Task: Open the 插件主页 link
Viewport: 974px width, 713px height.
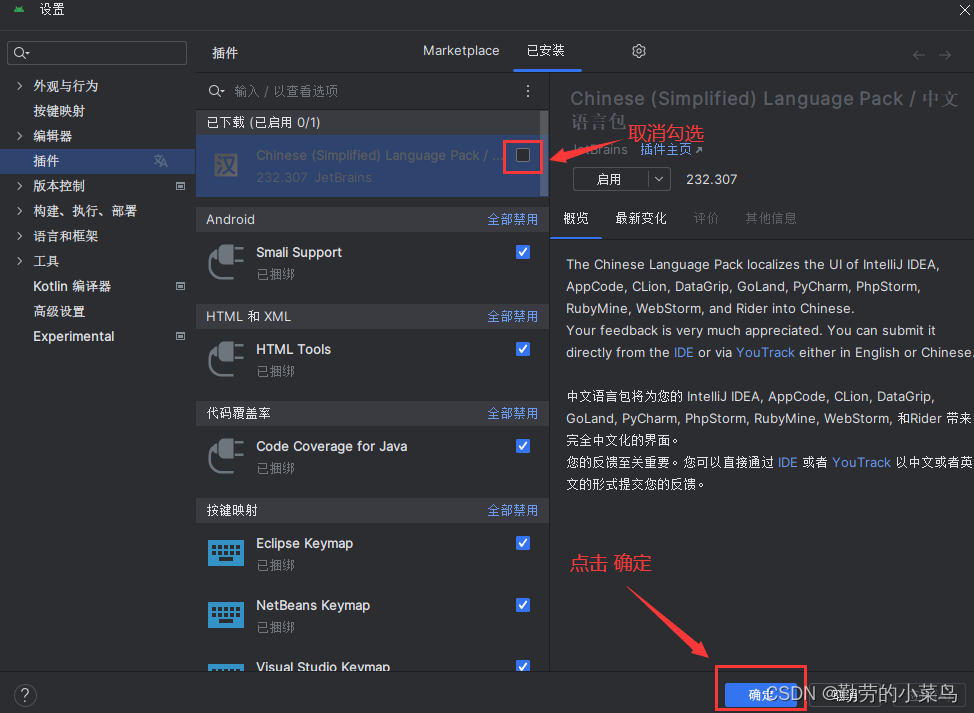Action: [671, 150]
